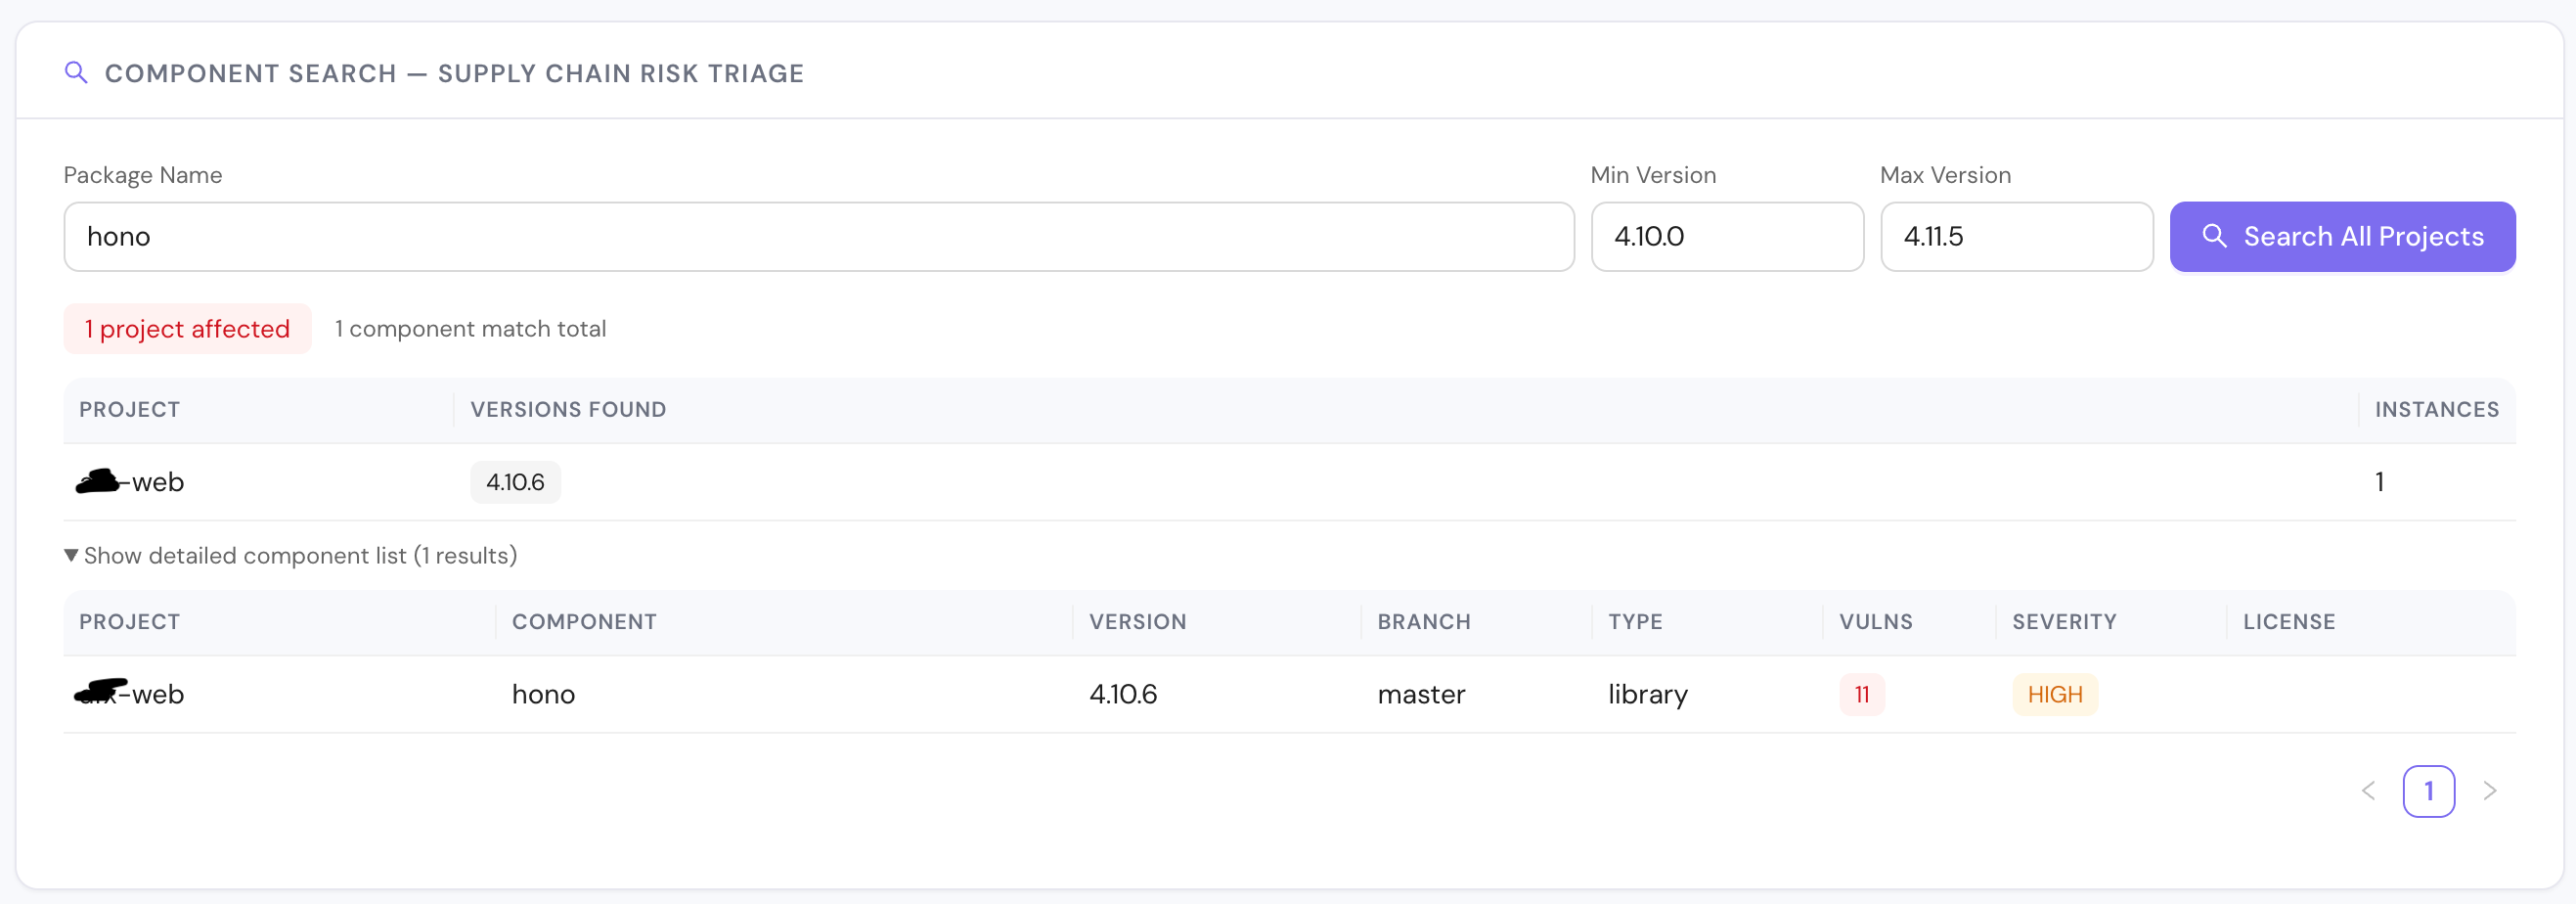Click the redacted -web project in detail table
Viewport: 2576px width, 904px height.
click(130, 694)
